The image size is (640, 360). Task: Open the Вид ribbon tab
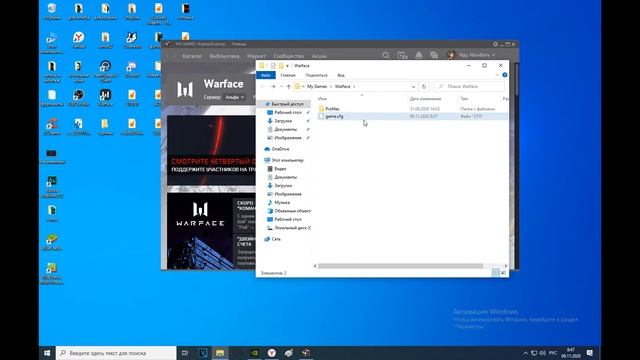(341, 75)
